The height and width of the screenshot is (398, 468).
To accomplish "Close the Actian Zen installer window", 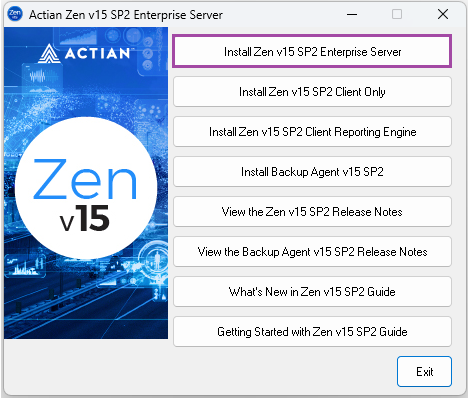I will (443, 14).
